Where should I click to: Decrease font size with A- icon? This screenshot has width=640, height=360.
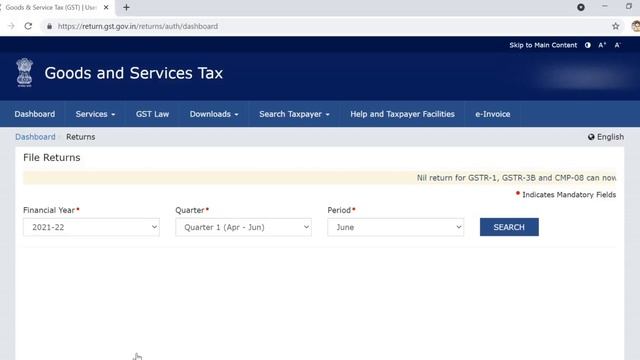point(618,45)
